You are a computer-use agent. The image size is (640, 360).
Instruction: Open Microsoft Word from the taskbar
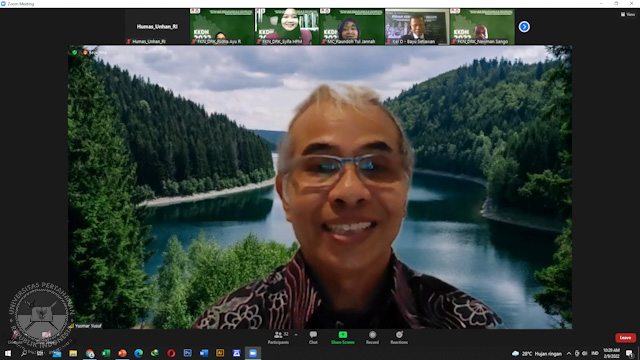pos(204,353)
